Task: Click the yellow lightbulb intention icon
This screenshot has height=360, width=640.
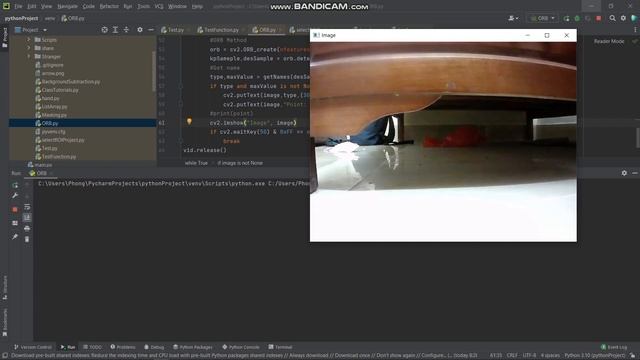Action: (189, 121)
